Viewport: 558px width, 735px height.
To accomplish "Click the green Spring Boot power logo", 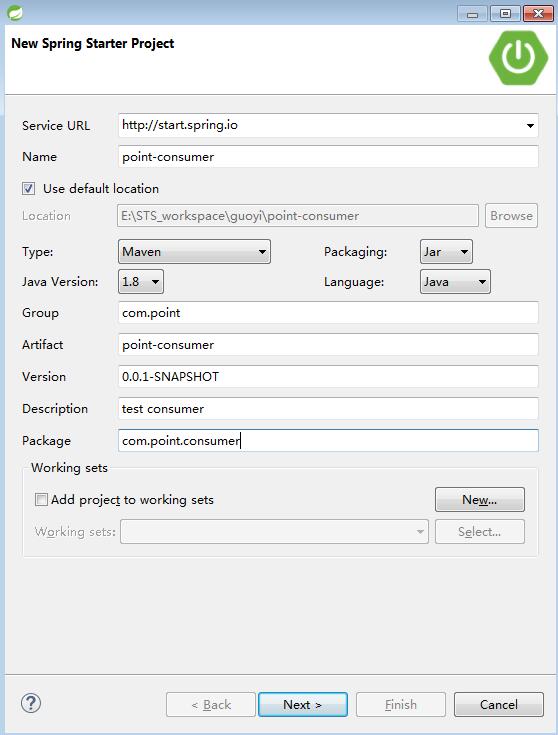I will click(518, 58).
